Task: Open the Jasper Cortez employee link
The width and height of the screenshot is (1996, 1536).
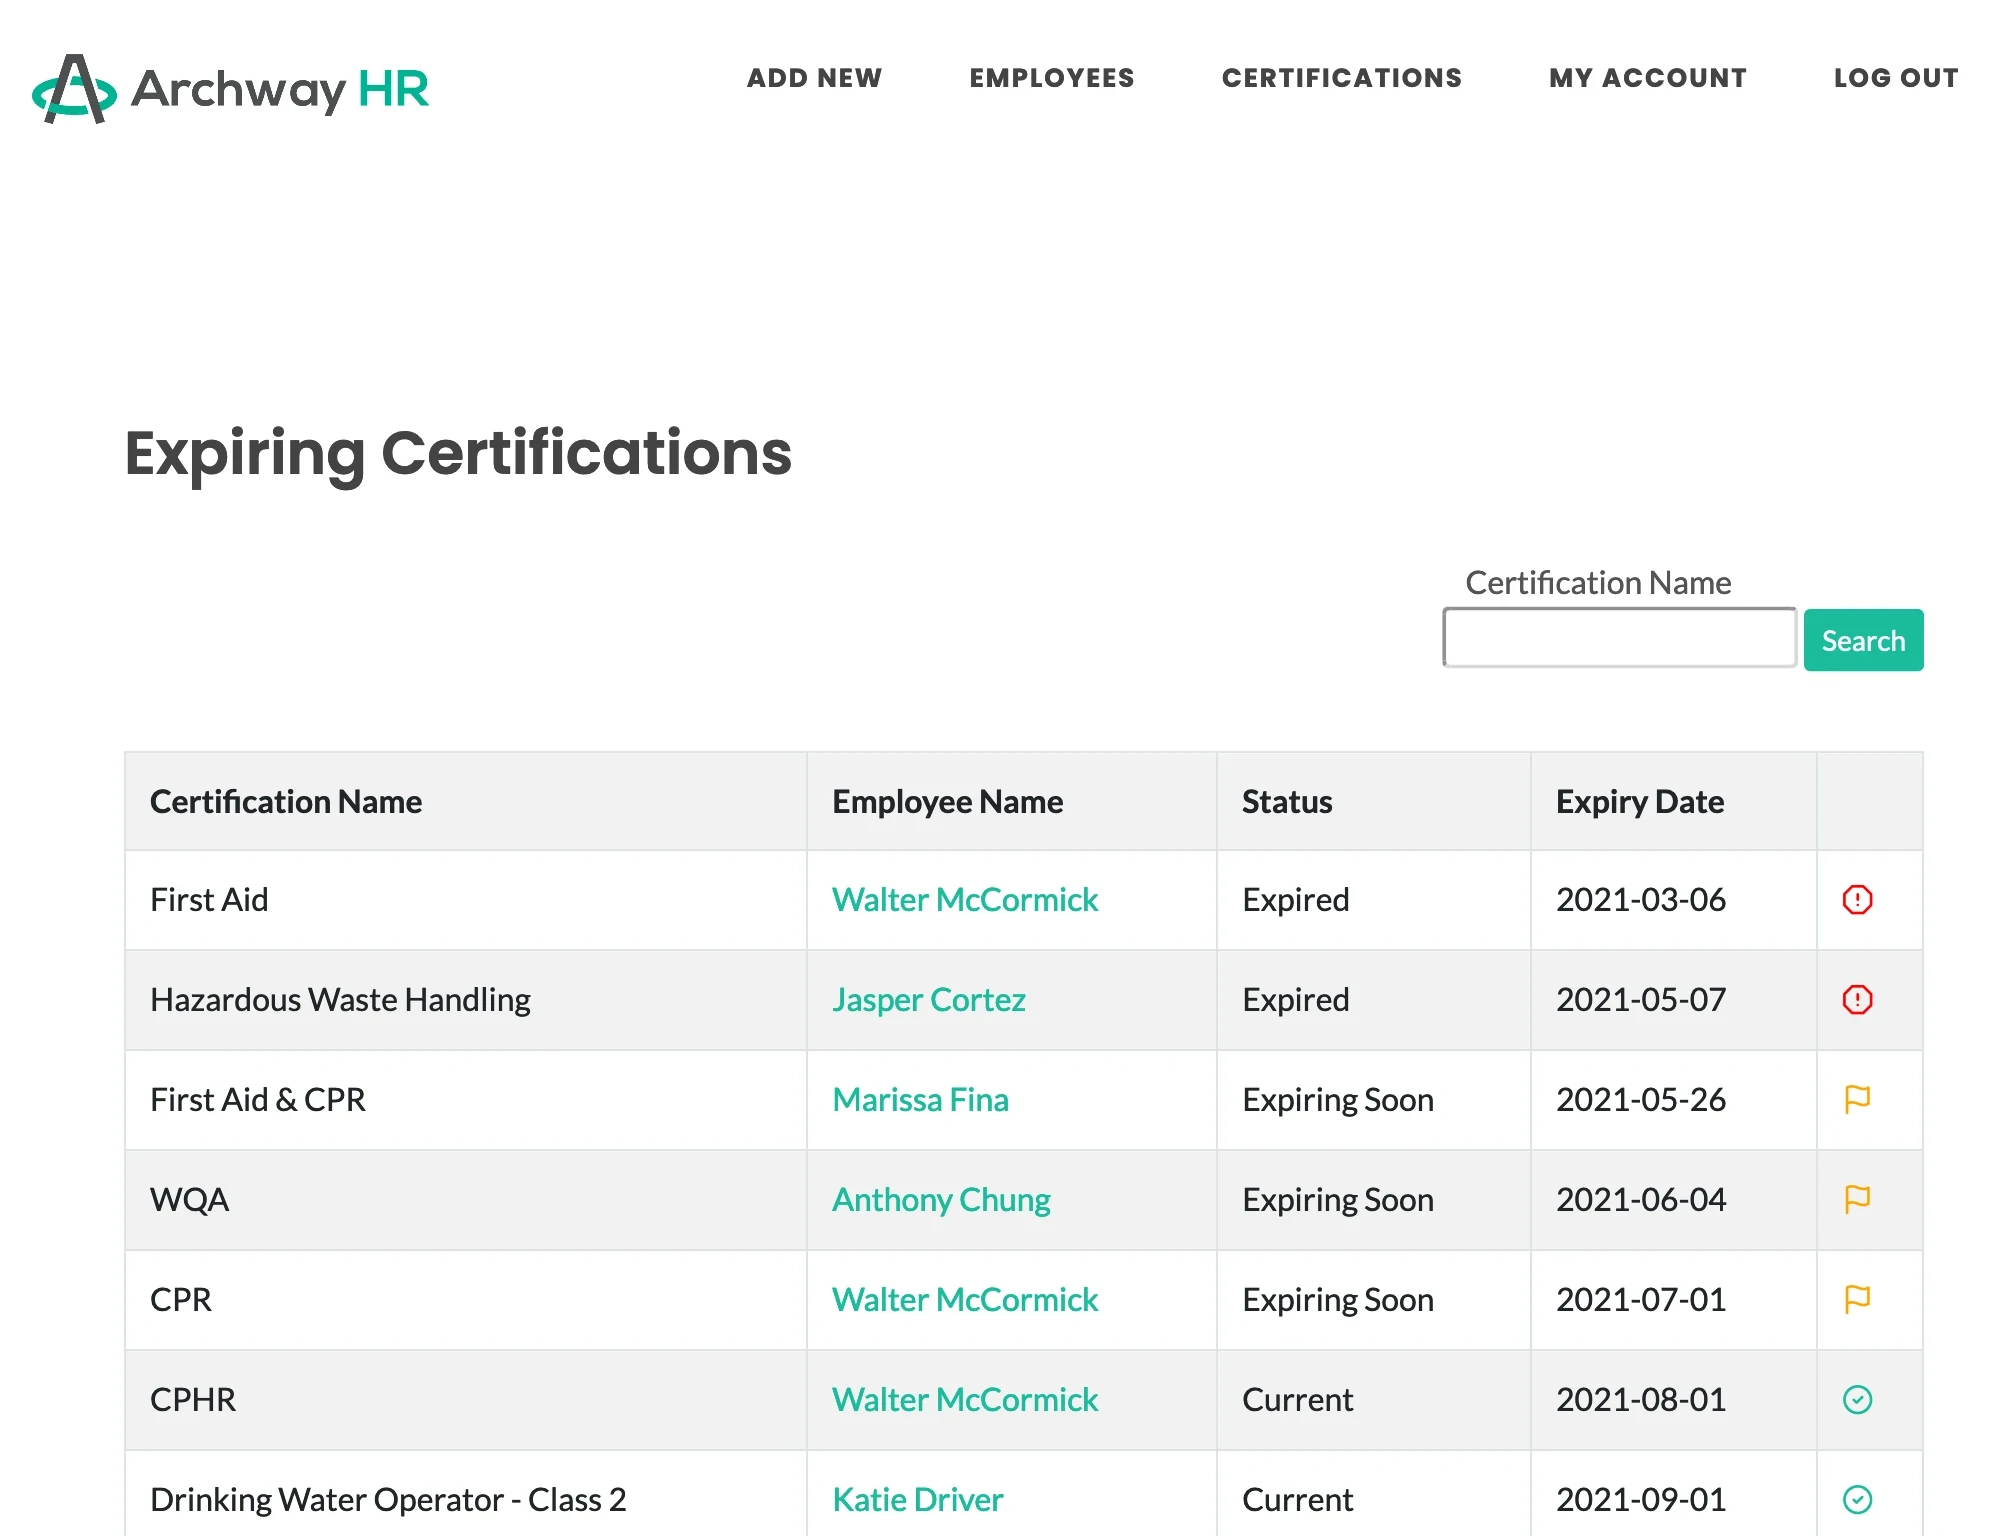Action: (929, 999)
